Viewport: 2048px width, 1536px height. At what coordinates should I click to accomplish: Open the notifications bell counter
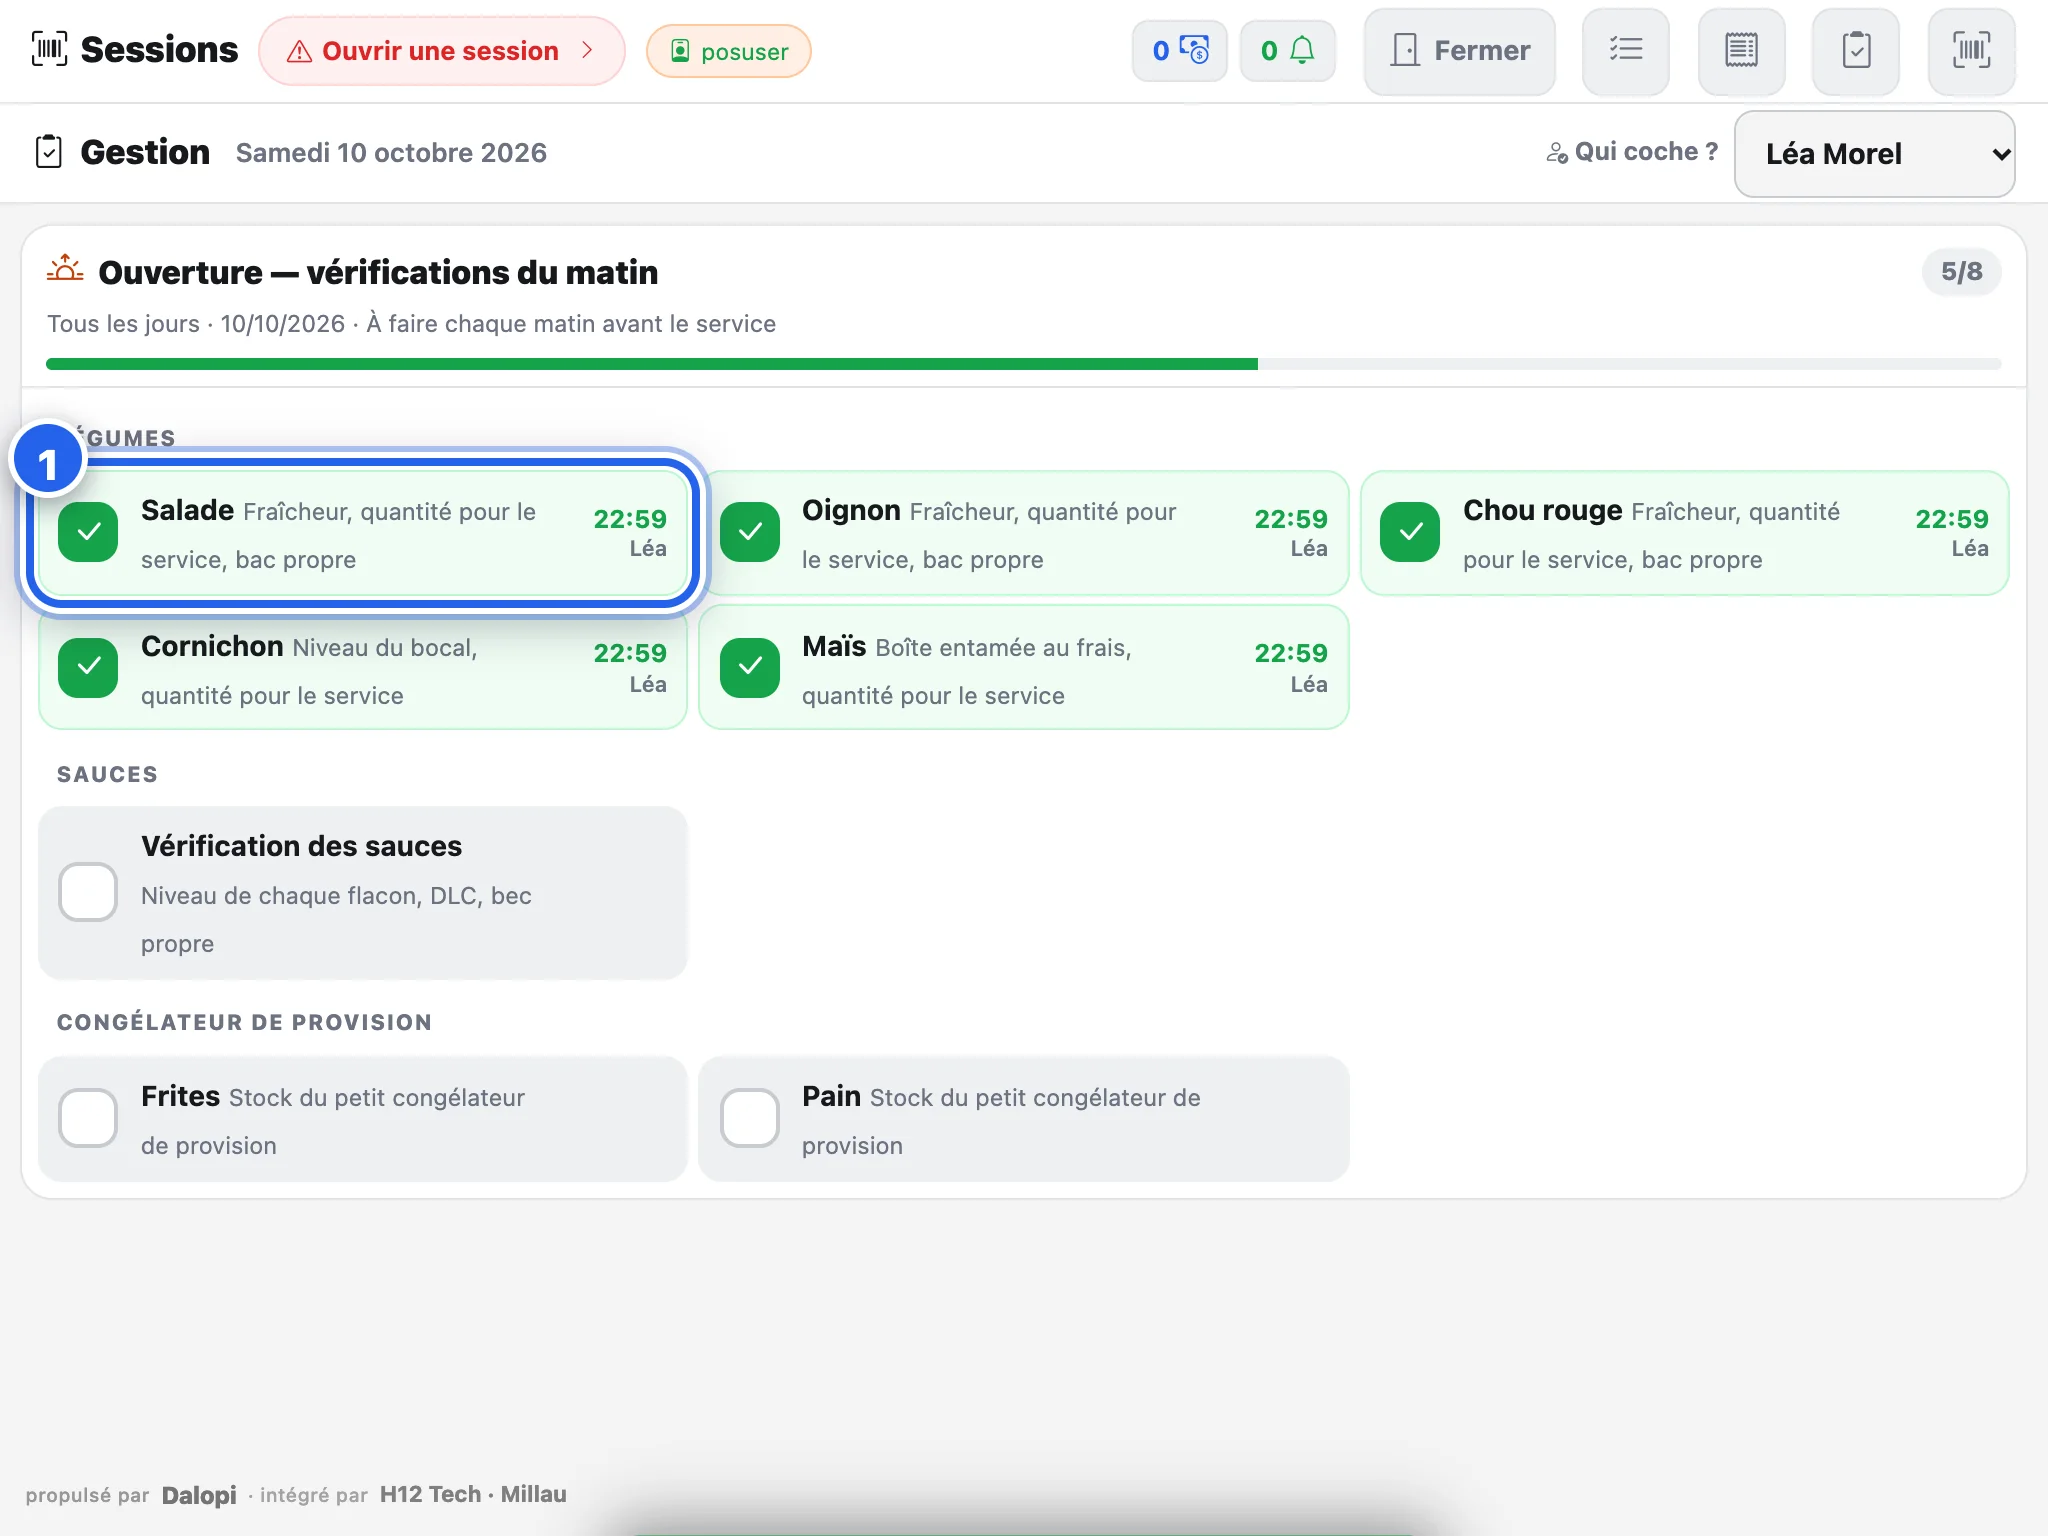pos(1288,50)
